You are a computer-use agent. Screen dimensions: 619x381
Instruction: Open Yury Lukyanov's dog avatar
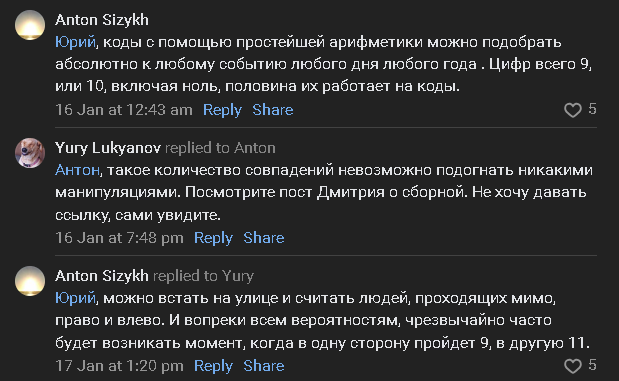coord(30,153)
